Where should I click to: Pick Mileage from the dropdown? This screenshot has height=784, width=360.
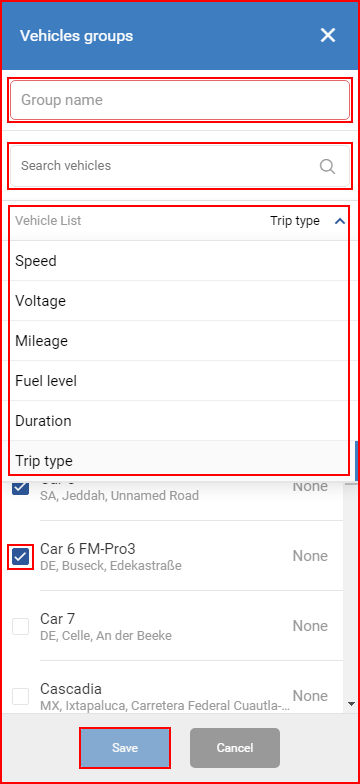point(179,341)
